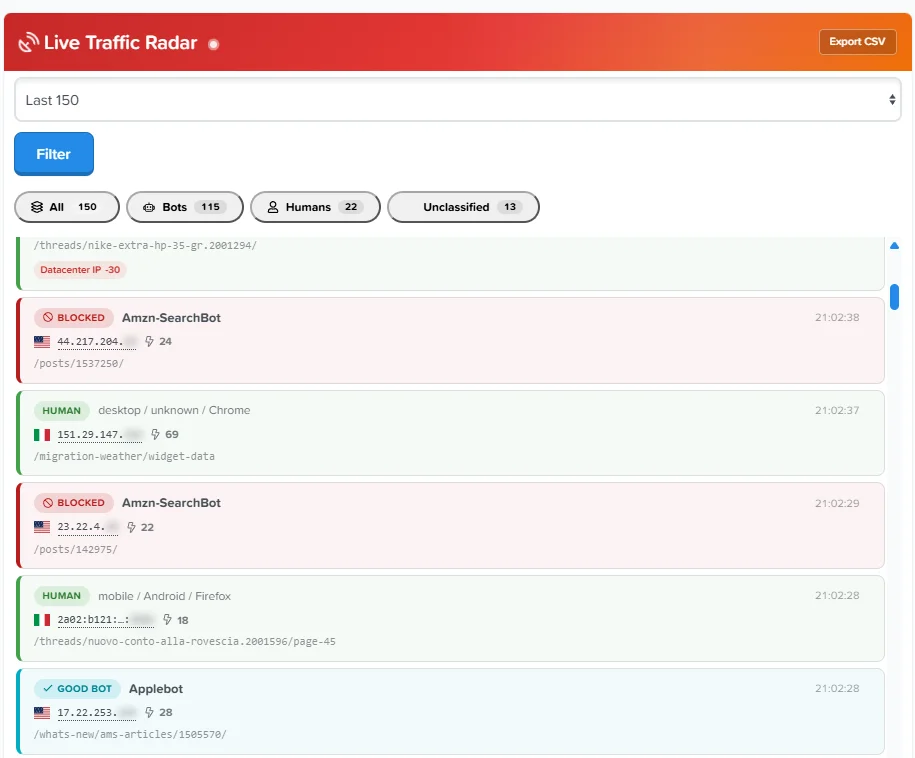Open the Last 150 dropdown
The width and height of the screenshot is (915, 758).
coord(458,100)
